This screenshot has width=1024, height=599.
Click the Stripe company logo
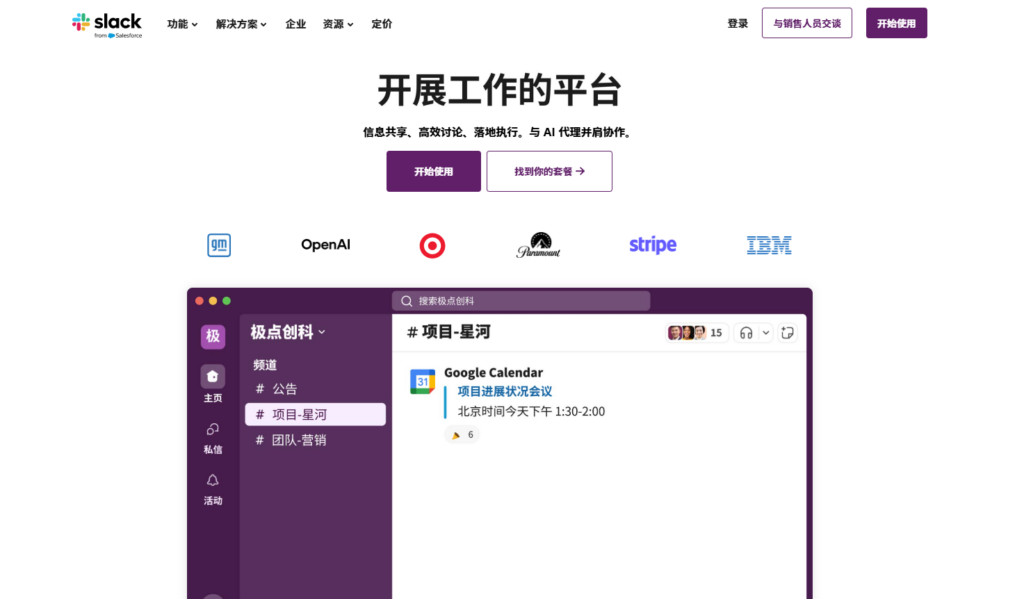click(x=652, y=244)
